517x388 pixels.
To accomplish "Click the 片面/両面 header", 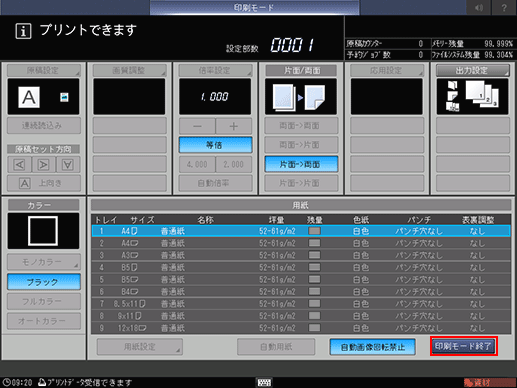I will (x=301, y=70).
